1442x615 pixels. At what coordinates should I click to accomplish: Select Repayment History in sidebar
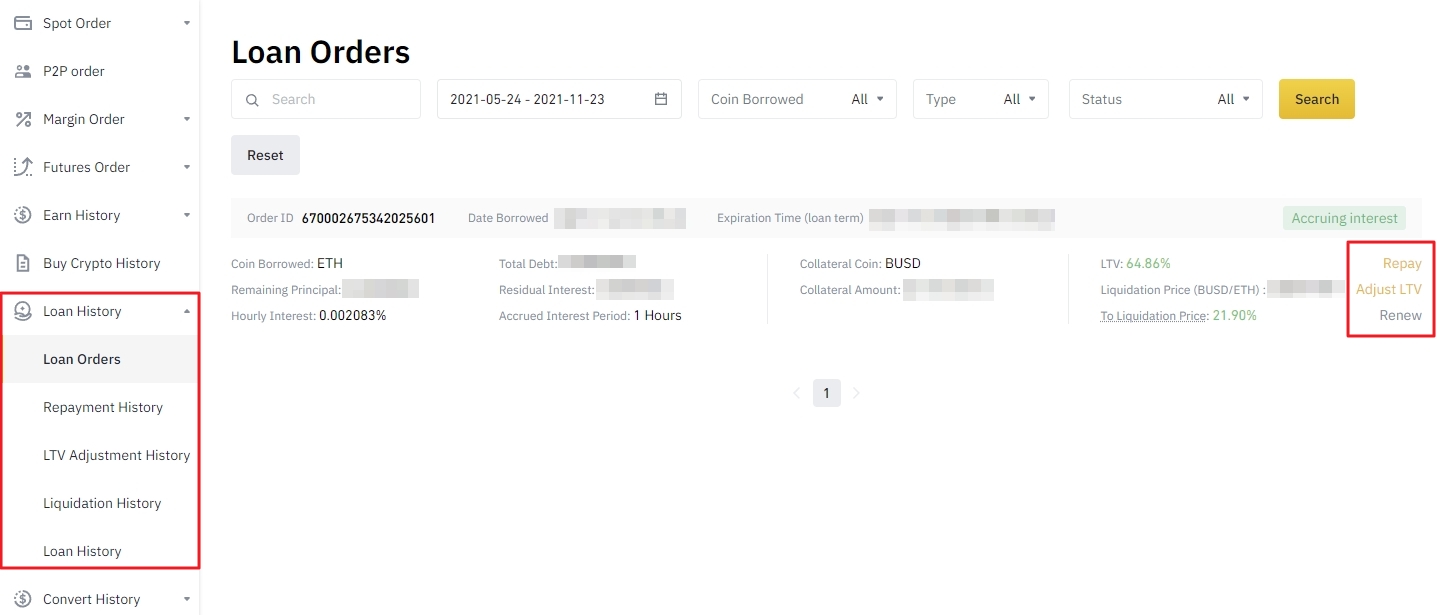pos(103,407)
